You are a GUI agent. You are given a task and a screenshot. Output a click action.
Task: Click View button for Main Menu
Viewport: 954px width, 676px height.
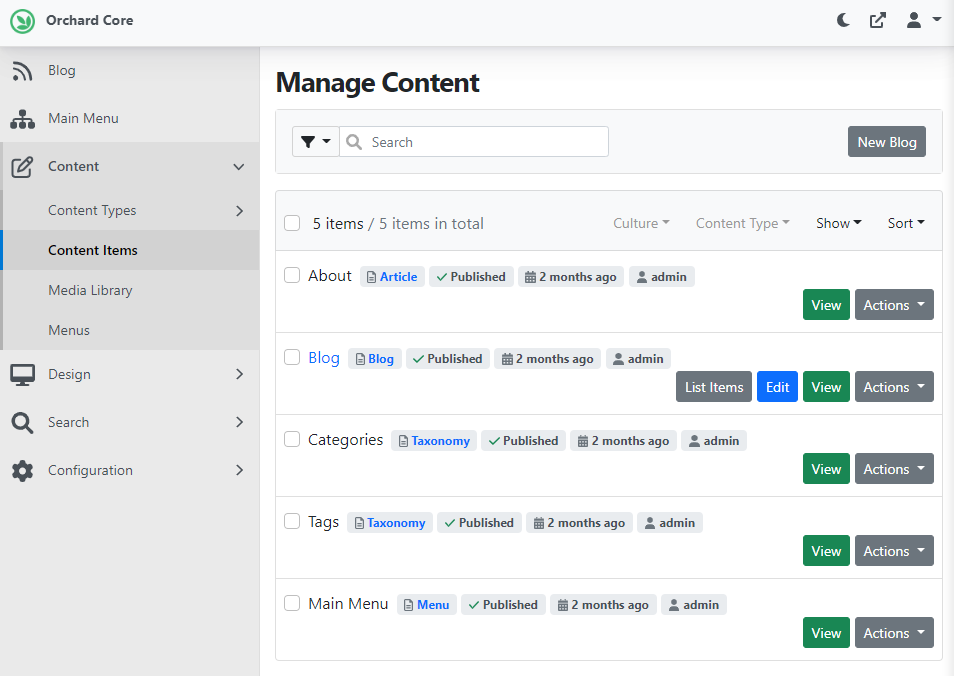pos(826,633)
